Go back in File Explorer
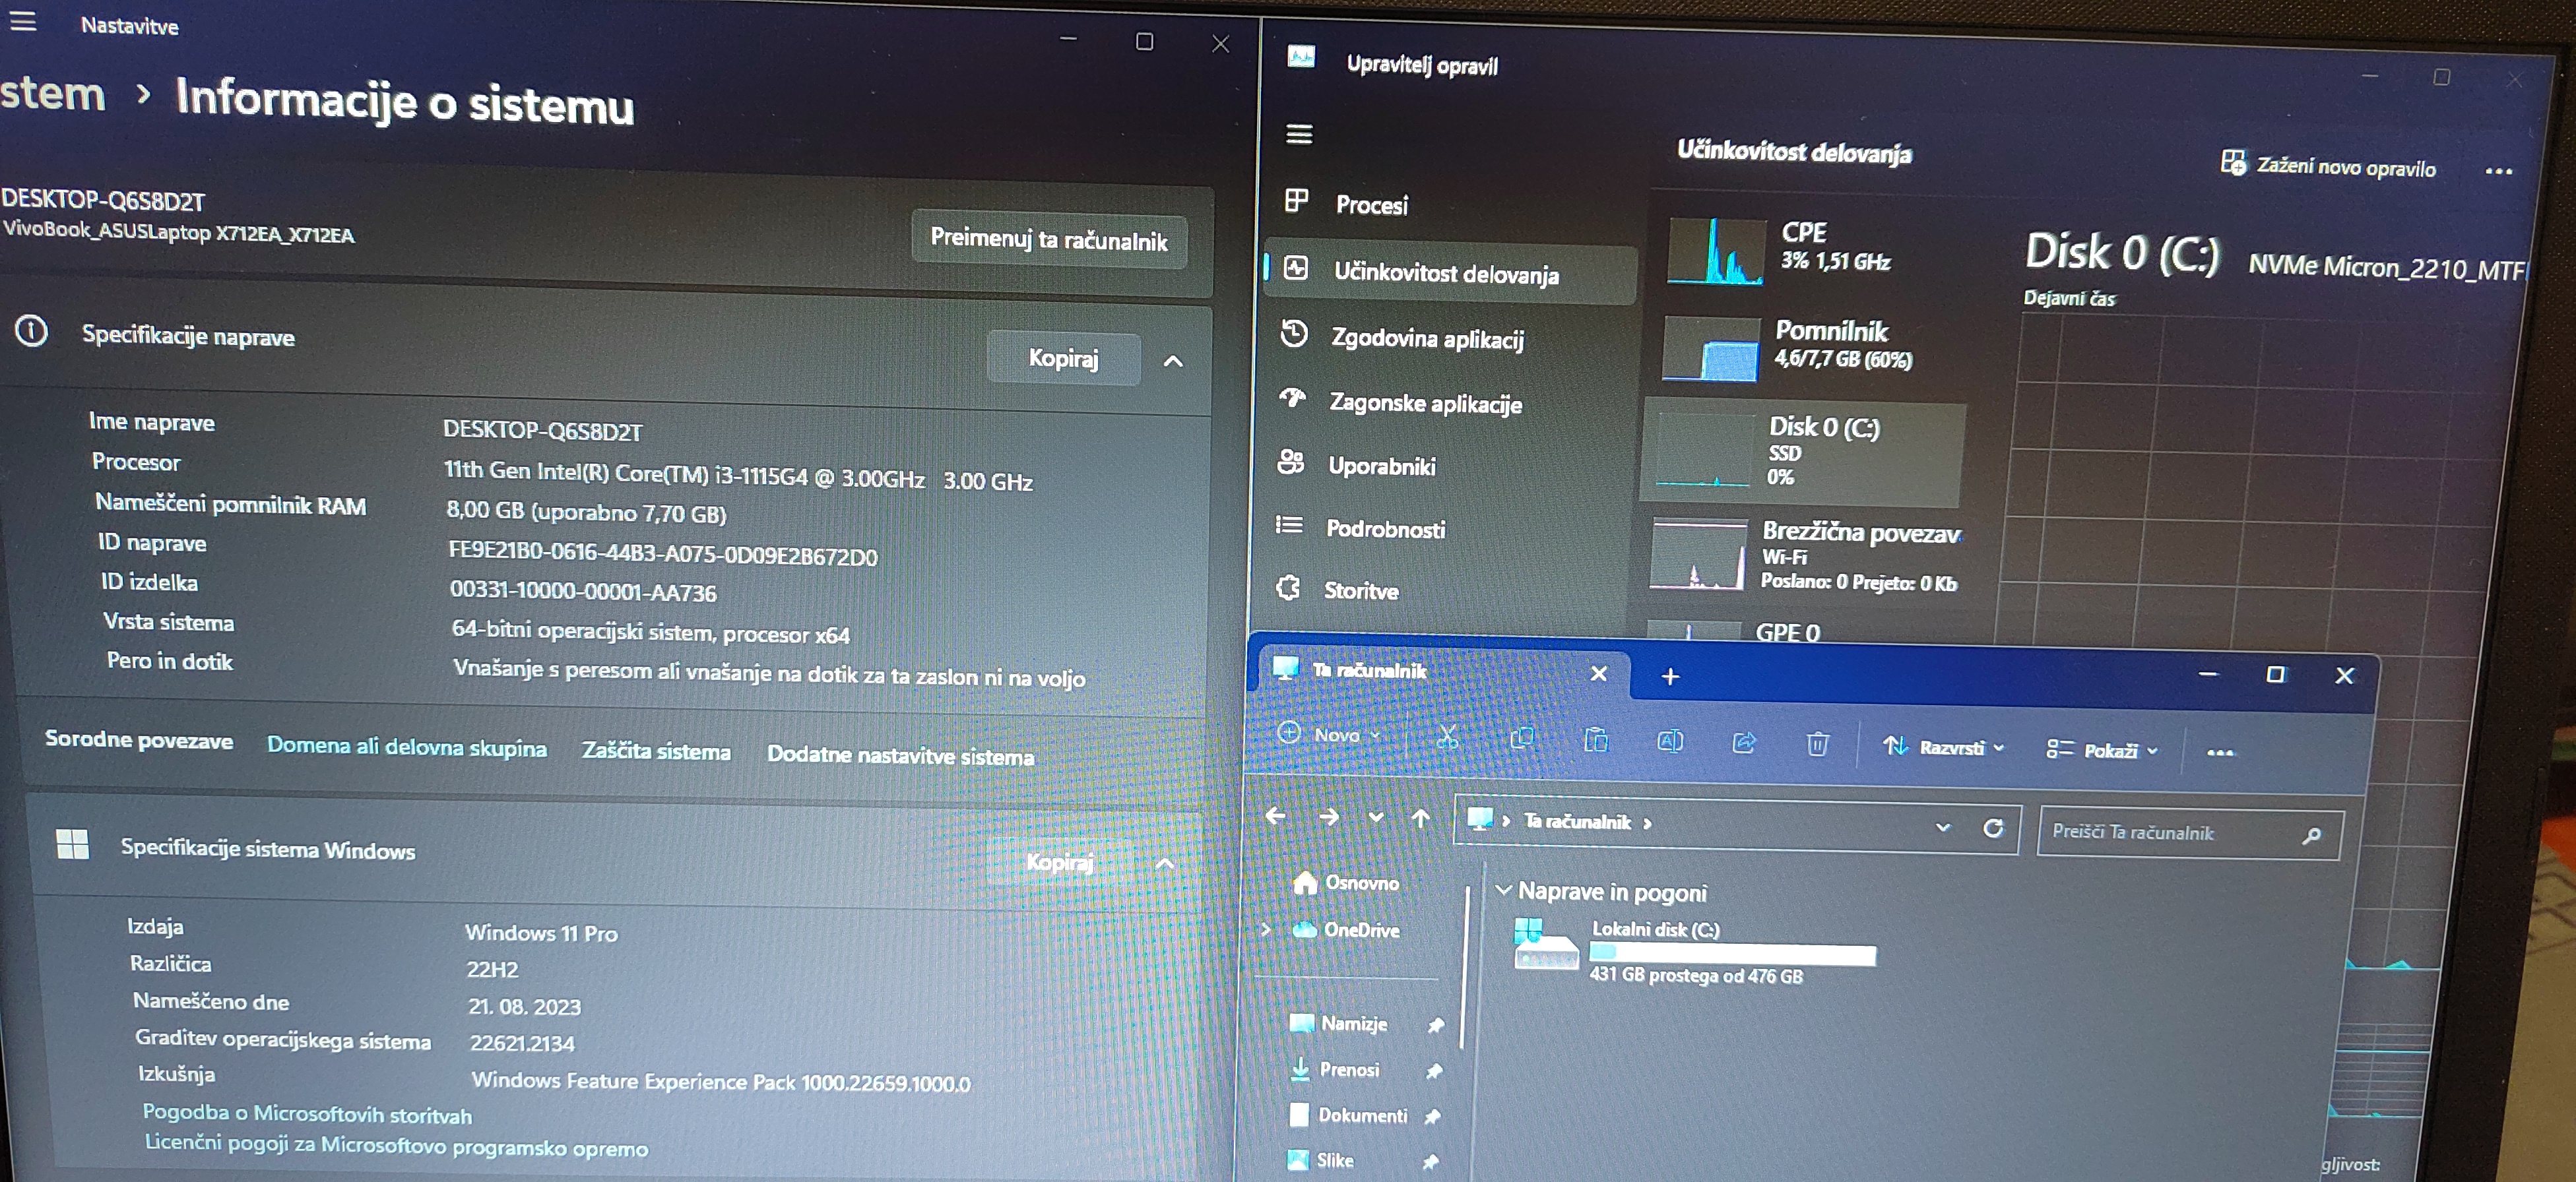This screenshot has height=1182, width=2576. [1275, 816]
